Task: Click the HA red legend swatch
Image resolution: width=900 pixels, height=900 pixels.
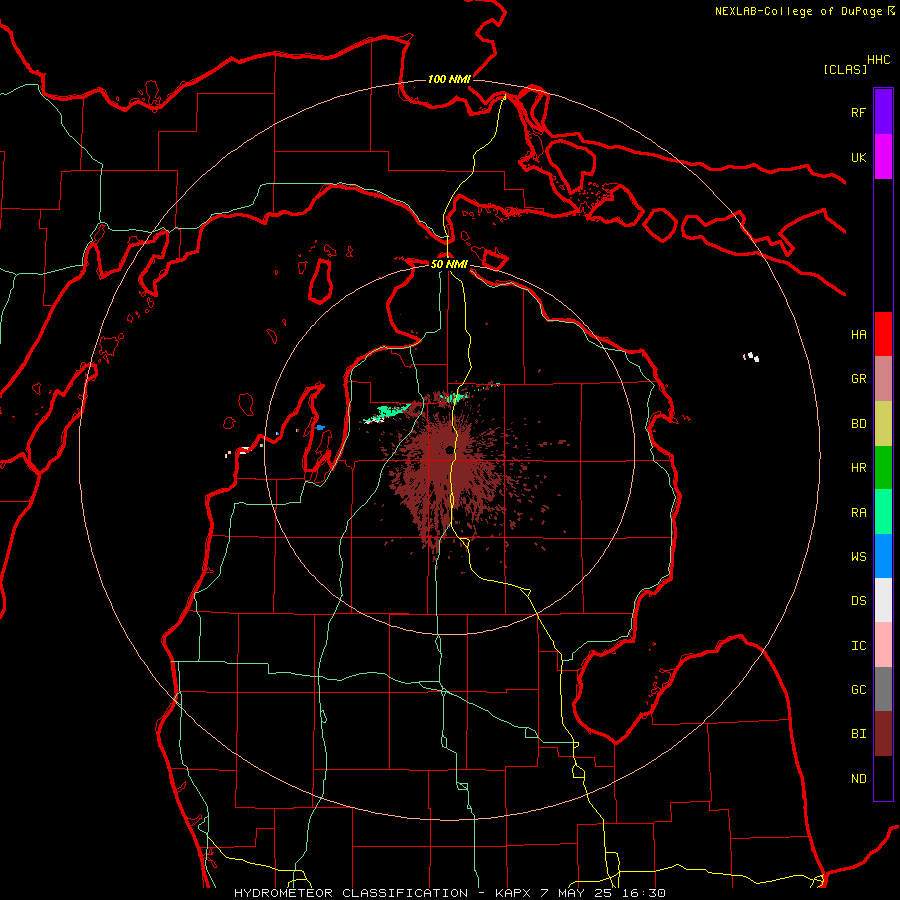Action: (883, 334)
